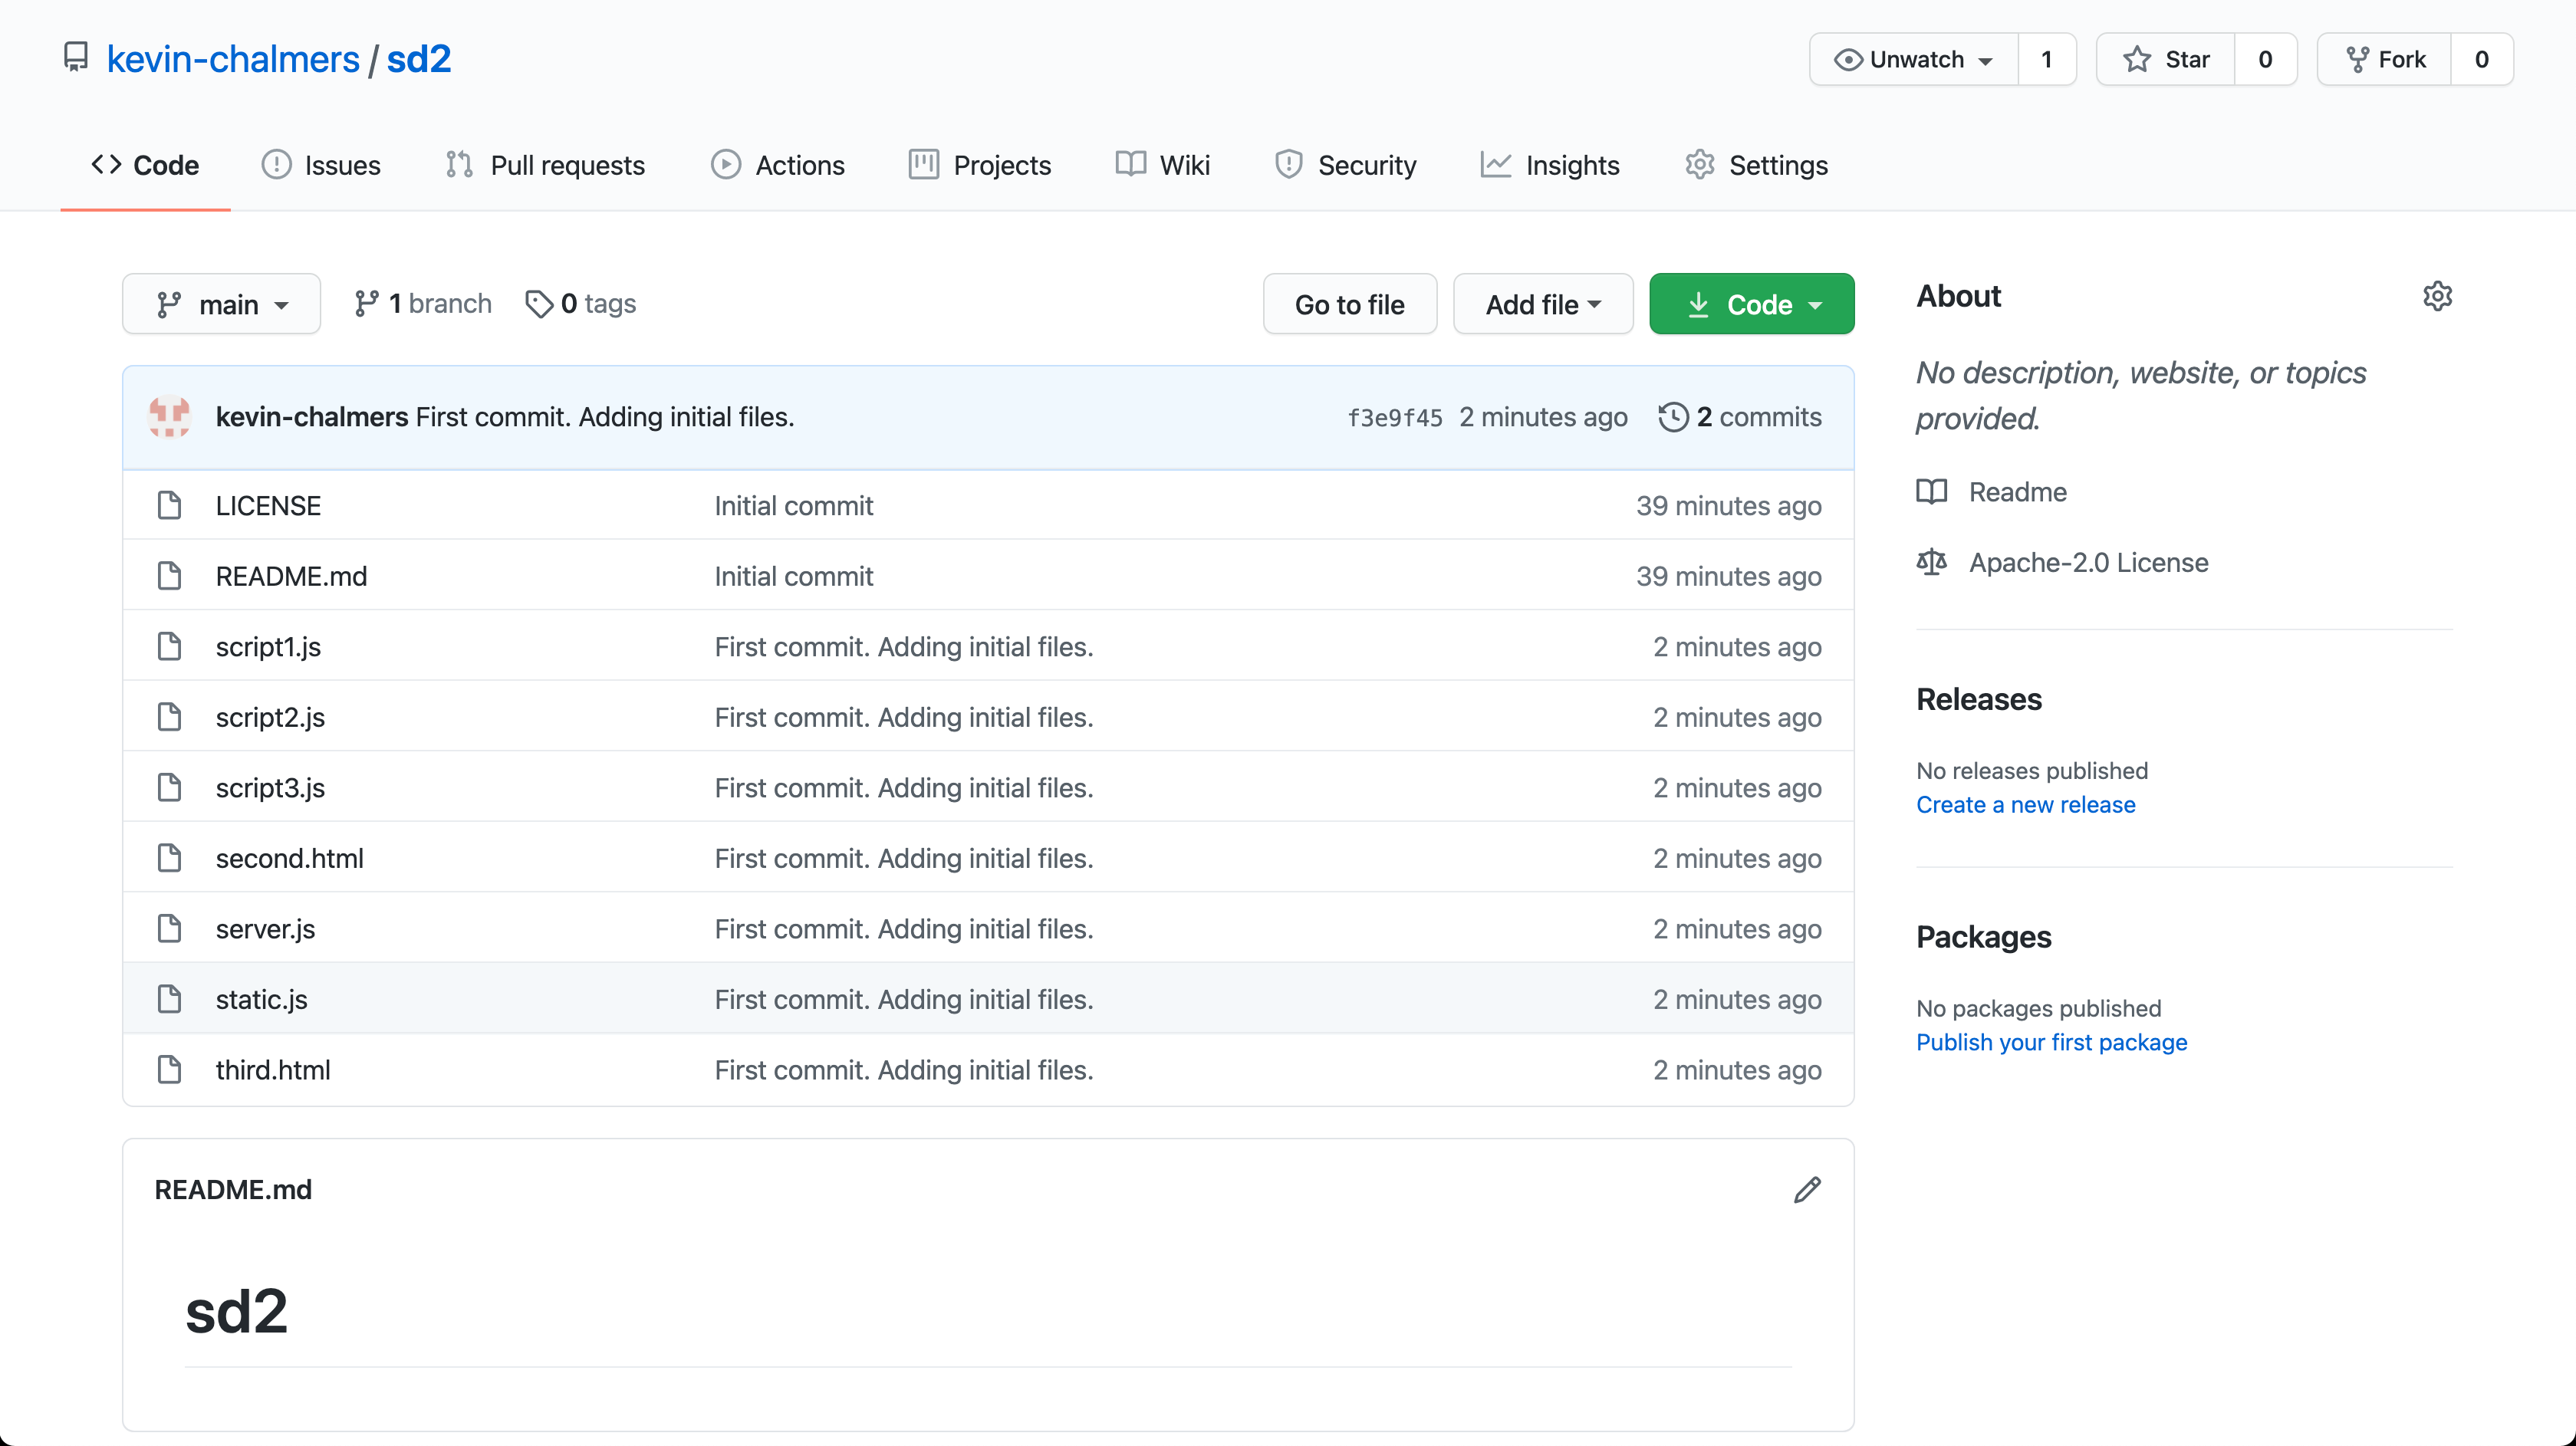The width and height of the screenshot is (2576, 1446).
Task: Click the tags icon next to 0 tags
Action: [x=539, y=304]
